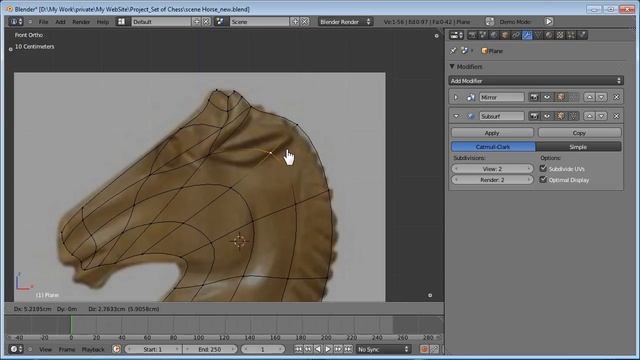Apply the Subsurf modifier
The image size is (640, 360).
point(492,133)
